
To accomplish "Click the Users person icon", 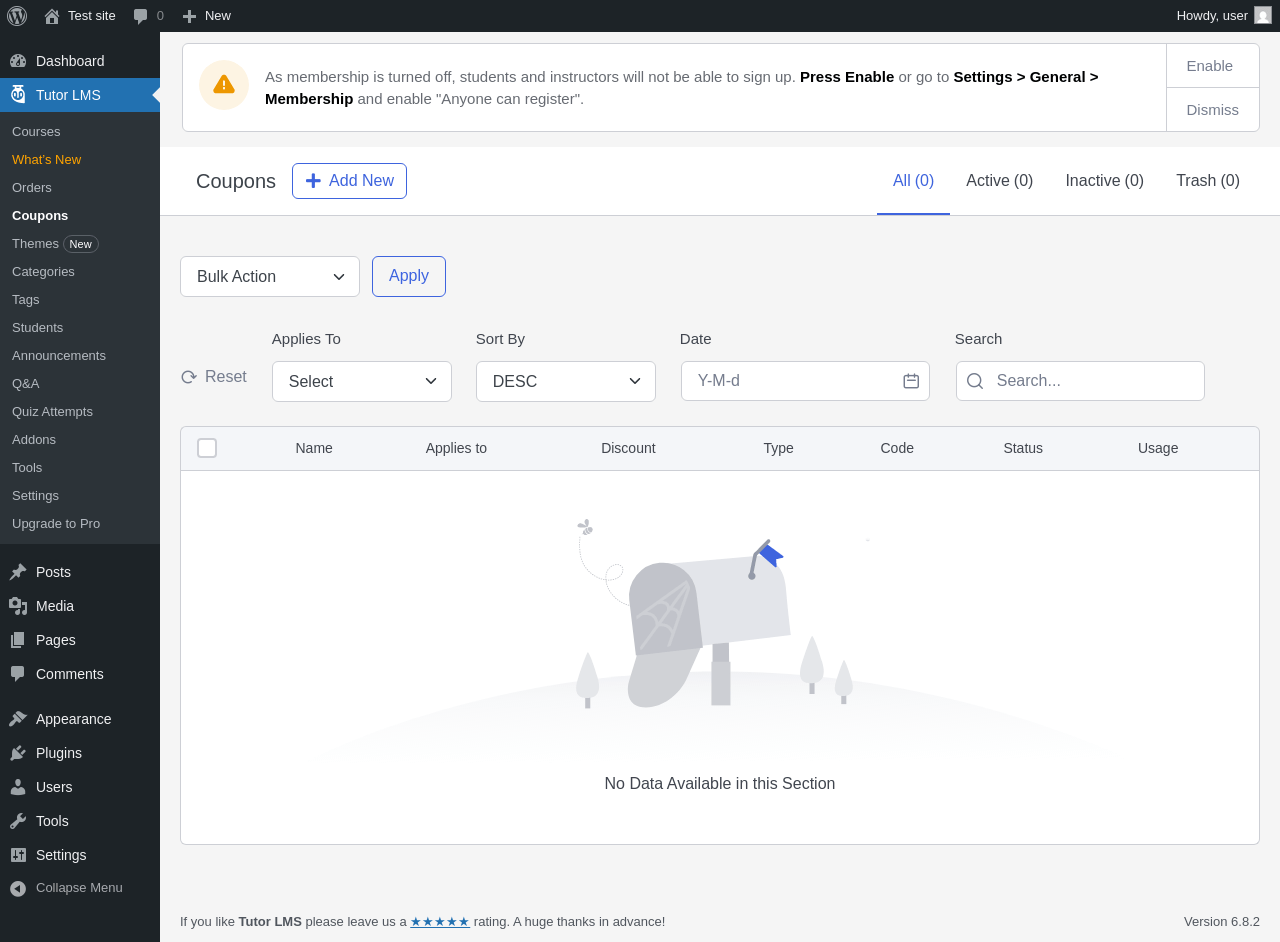I will point(18,787).
